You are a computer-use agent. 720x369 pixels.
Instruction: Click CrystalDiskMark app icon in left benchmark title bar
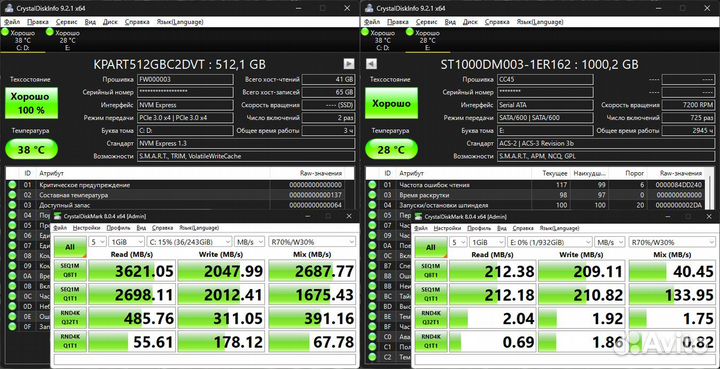[x=57, y=216]
